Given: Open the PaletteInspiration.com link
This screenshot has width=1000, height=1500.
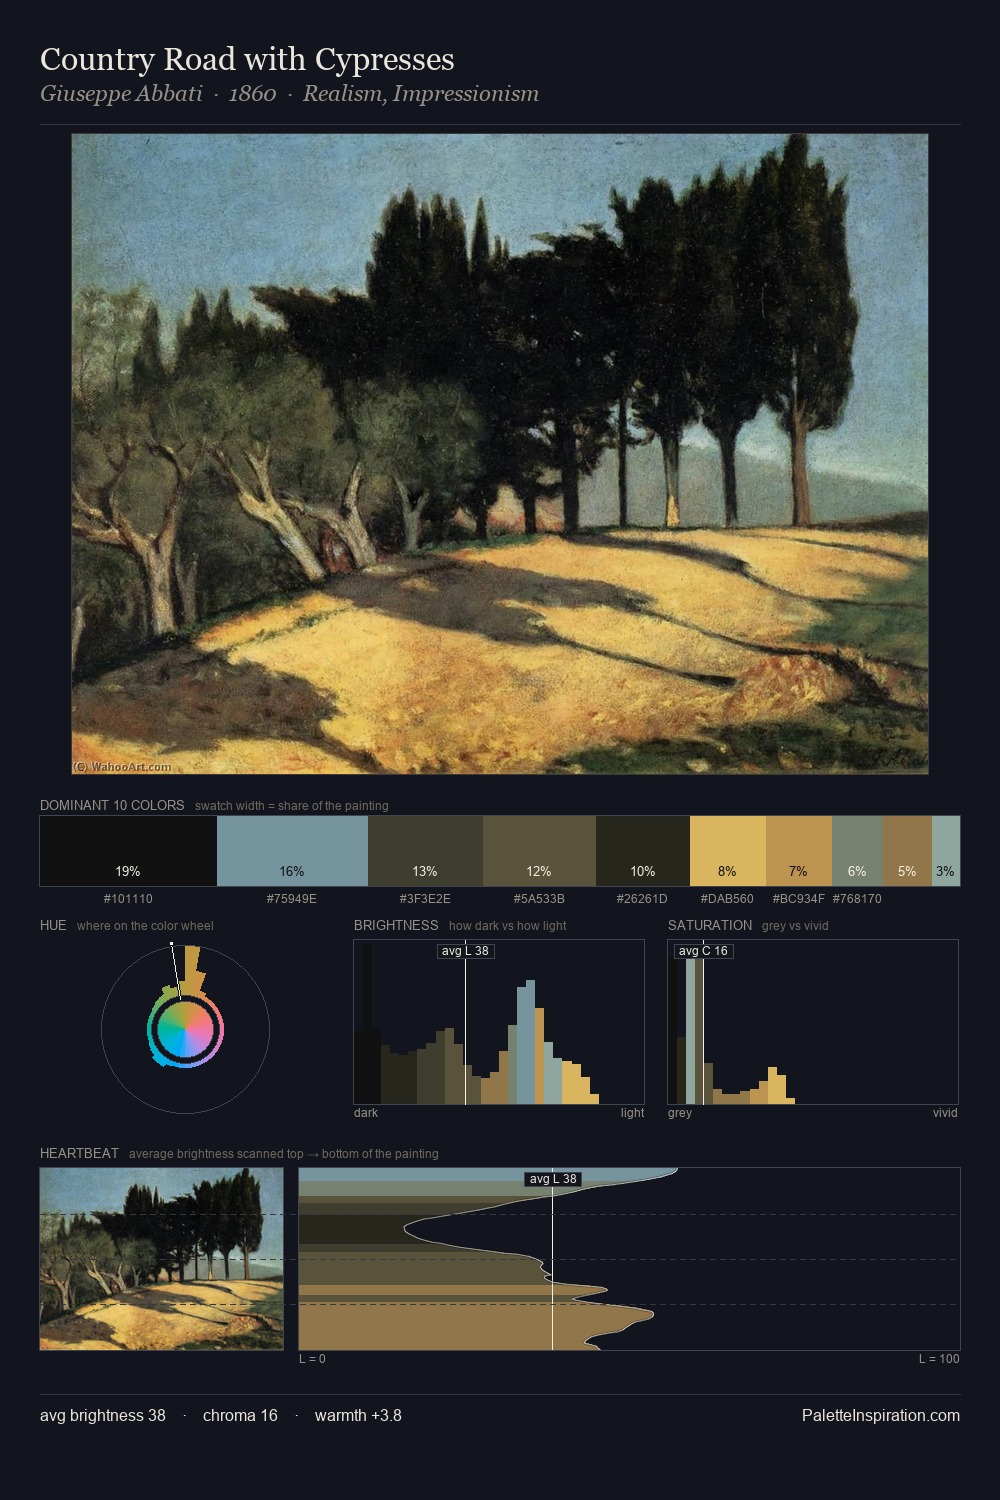Looking at the screenshot, I should [x=881, y=1415].
